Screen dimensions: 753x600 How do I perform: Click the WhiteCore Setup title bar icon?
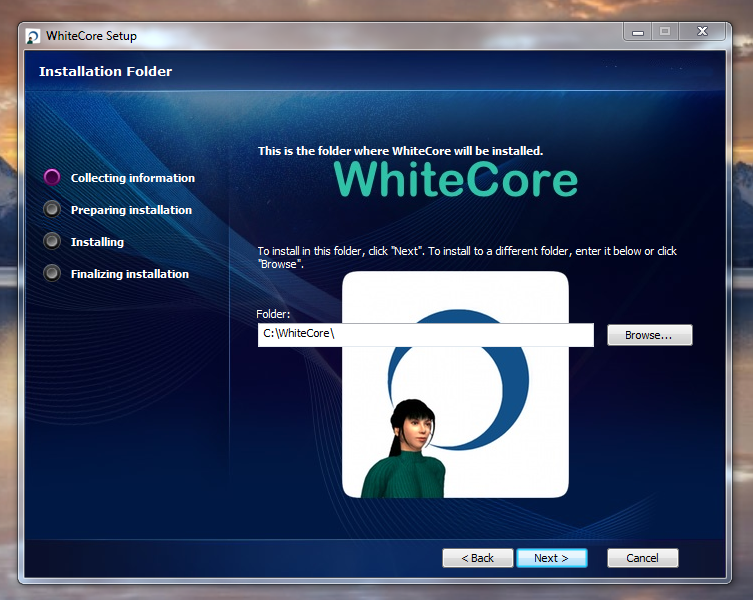[x=33, y=36]
